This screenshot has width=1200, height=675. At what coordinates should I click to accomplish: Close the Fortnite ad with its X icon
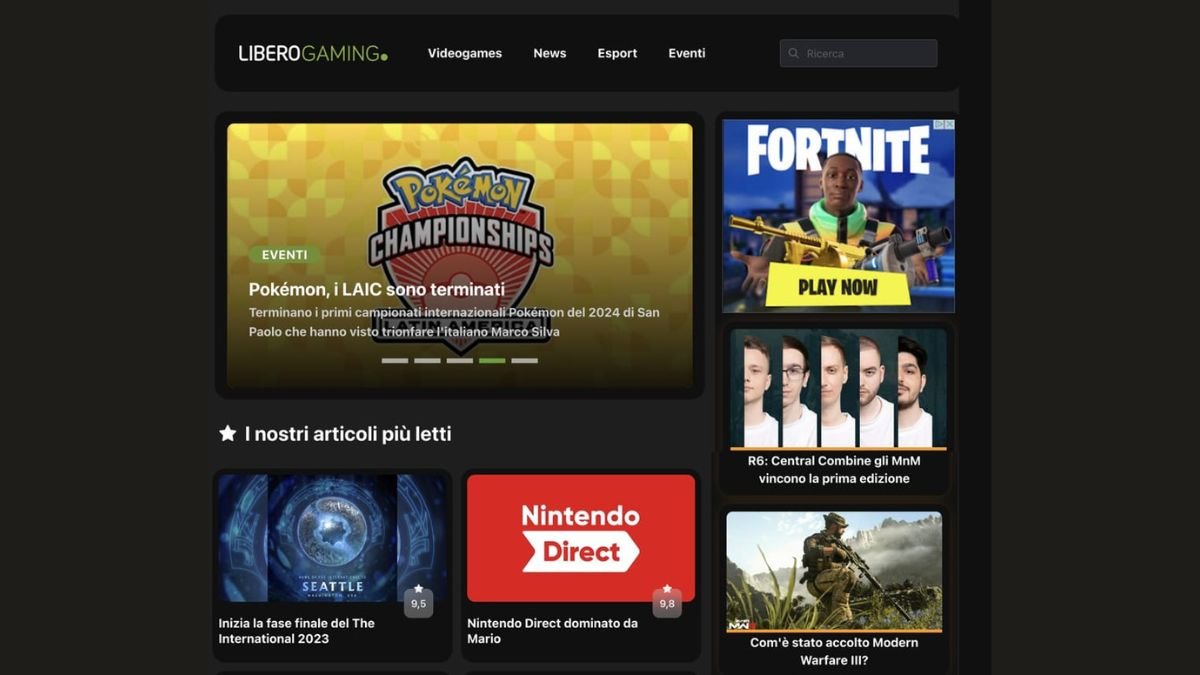pyautogui.click(x=950, y=125)
